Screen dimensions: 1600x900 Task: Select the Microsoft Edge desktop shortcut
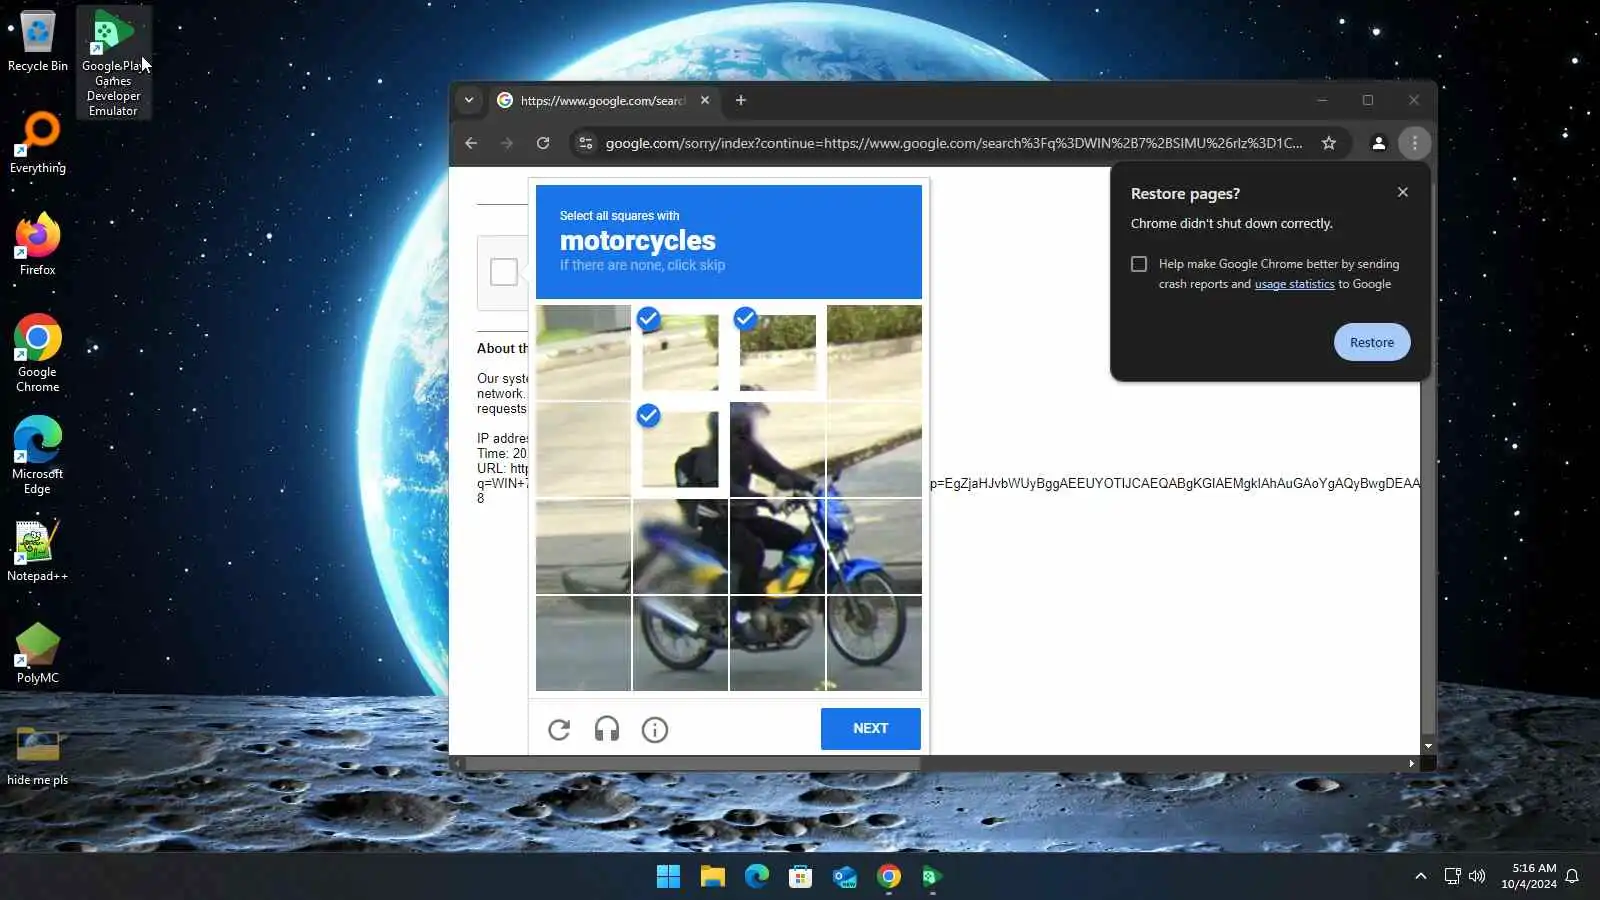coord(38,455)
